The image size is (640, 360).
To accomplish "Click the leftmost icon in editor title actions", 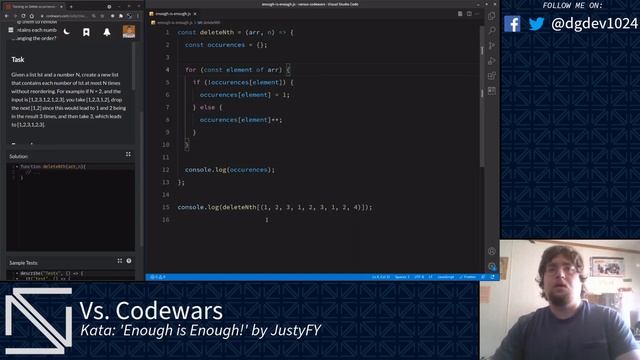I will click(460, 14).
